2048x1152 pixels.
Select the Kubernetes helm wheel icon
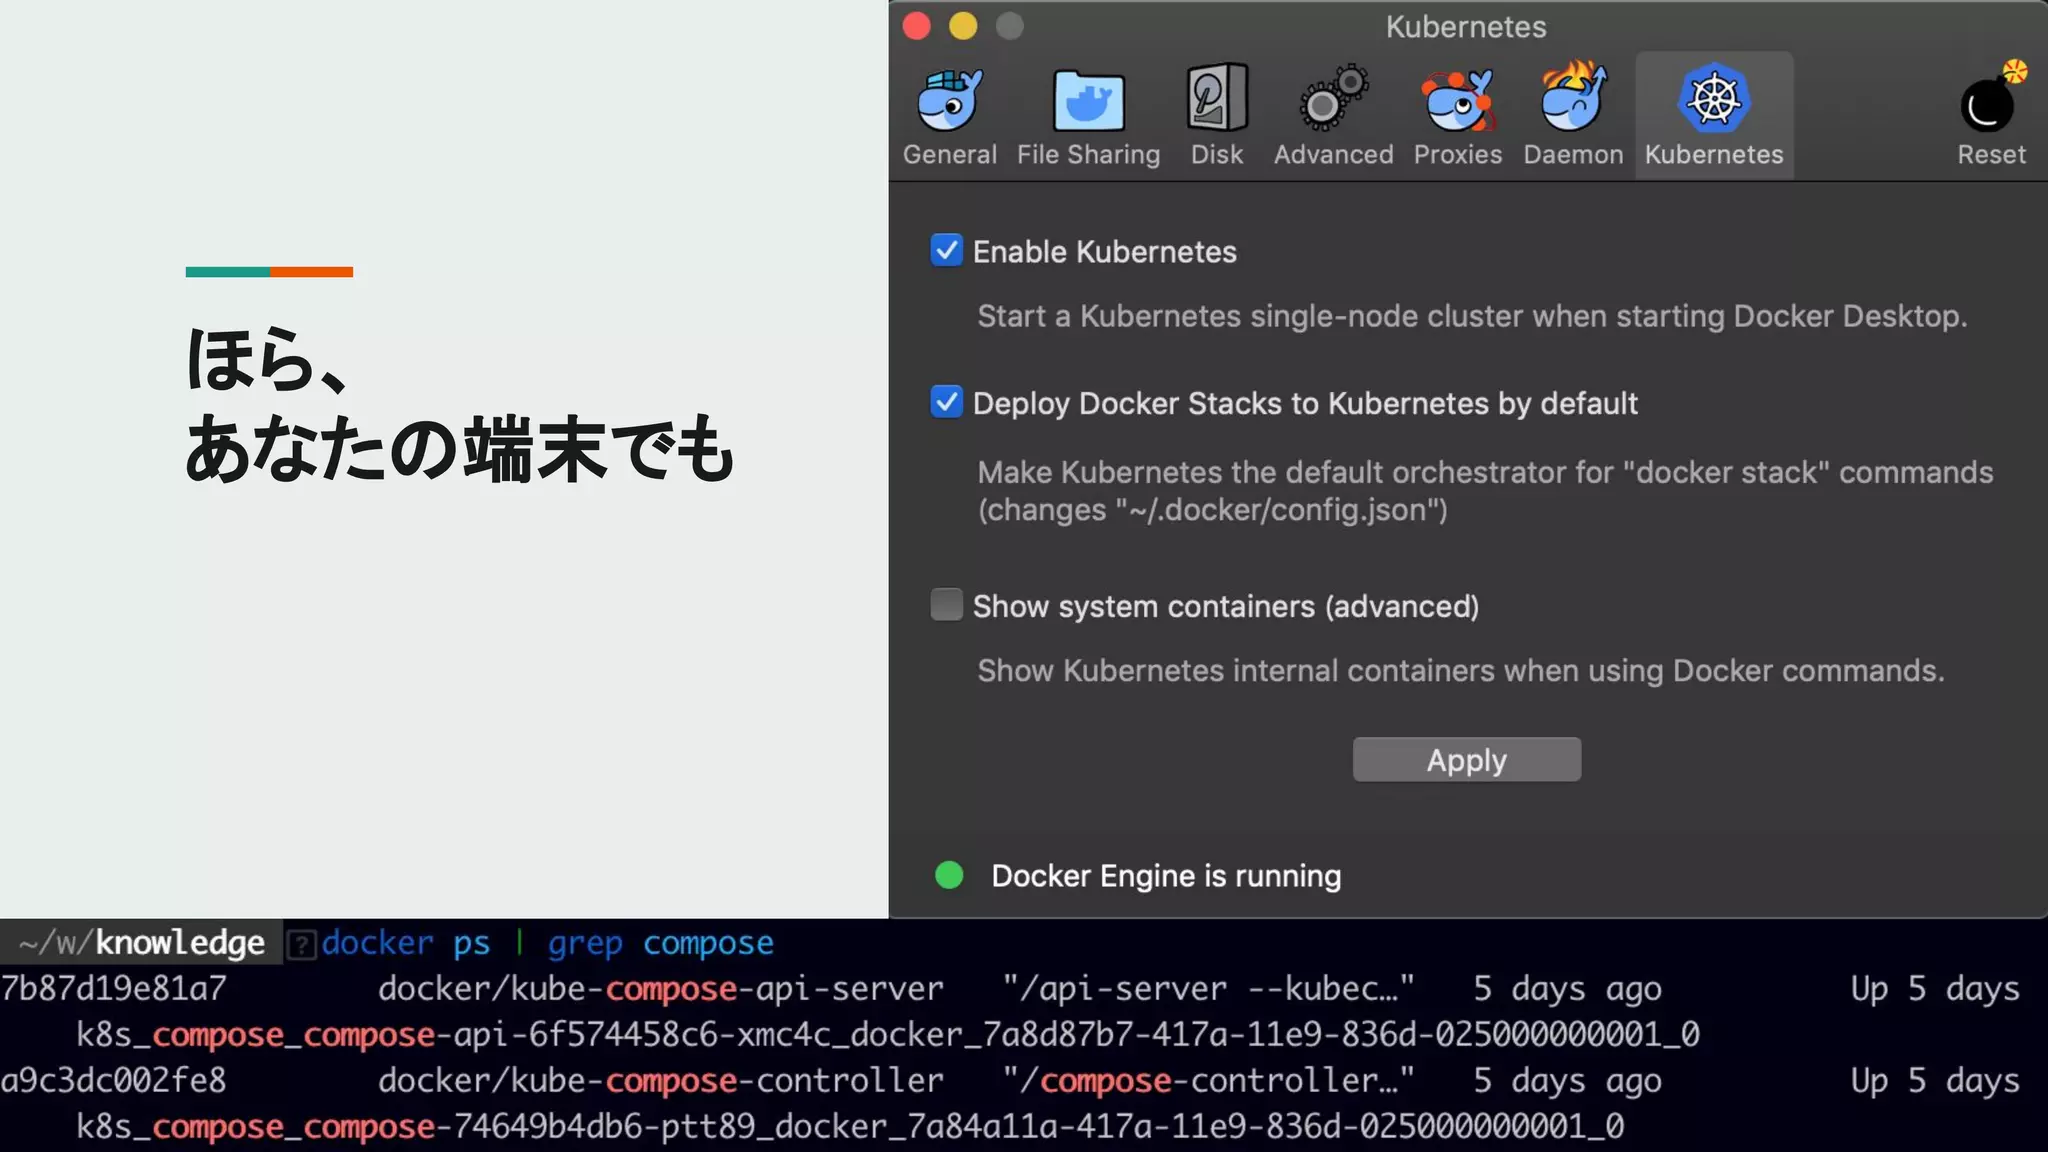click(1714, 98)
